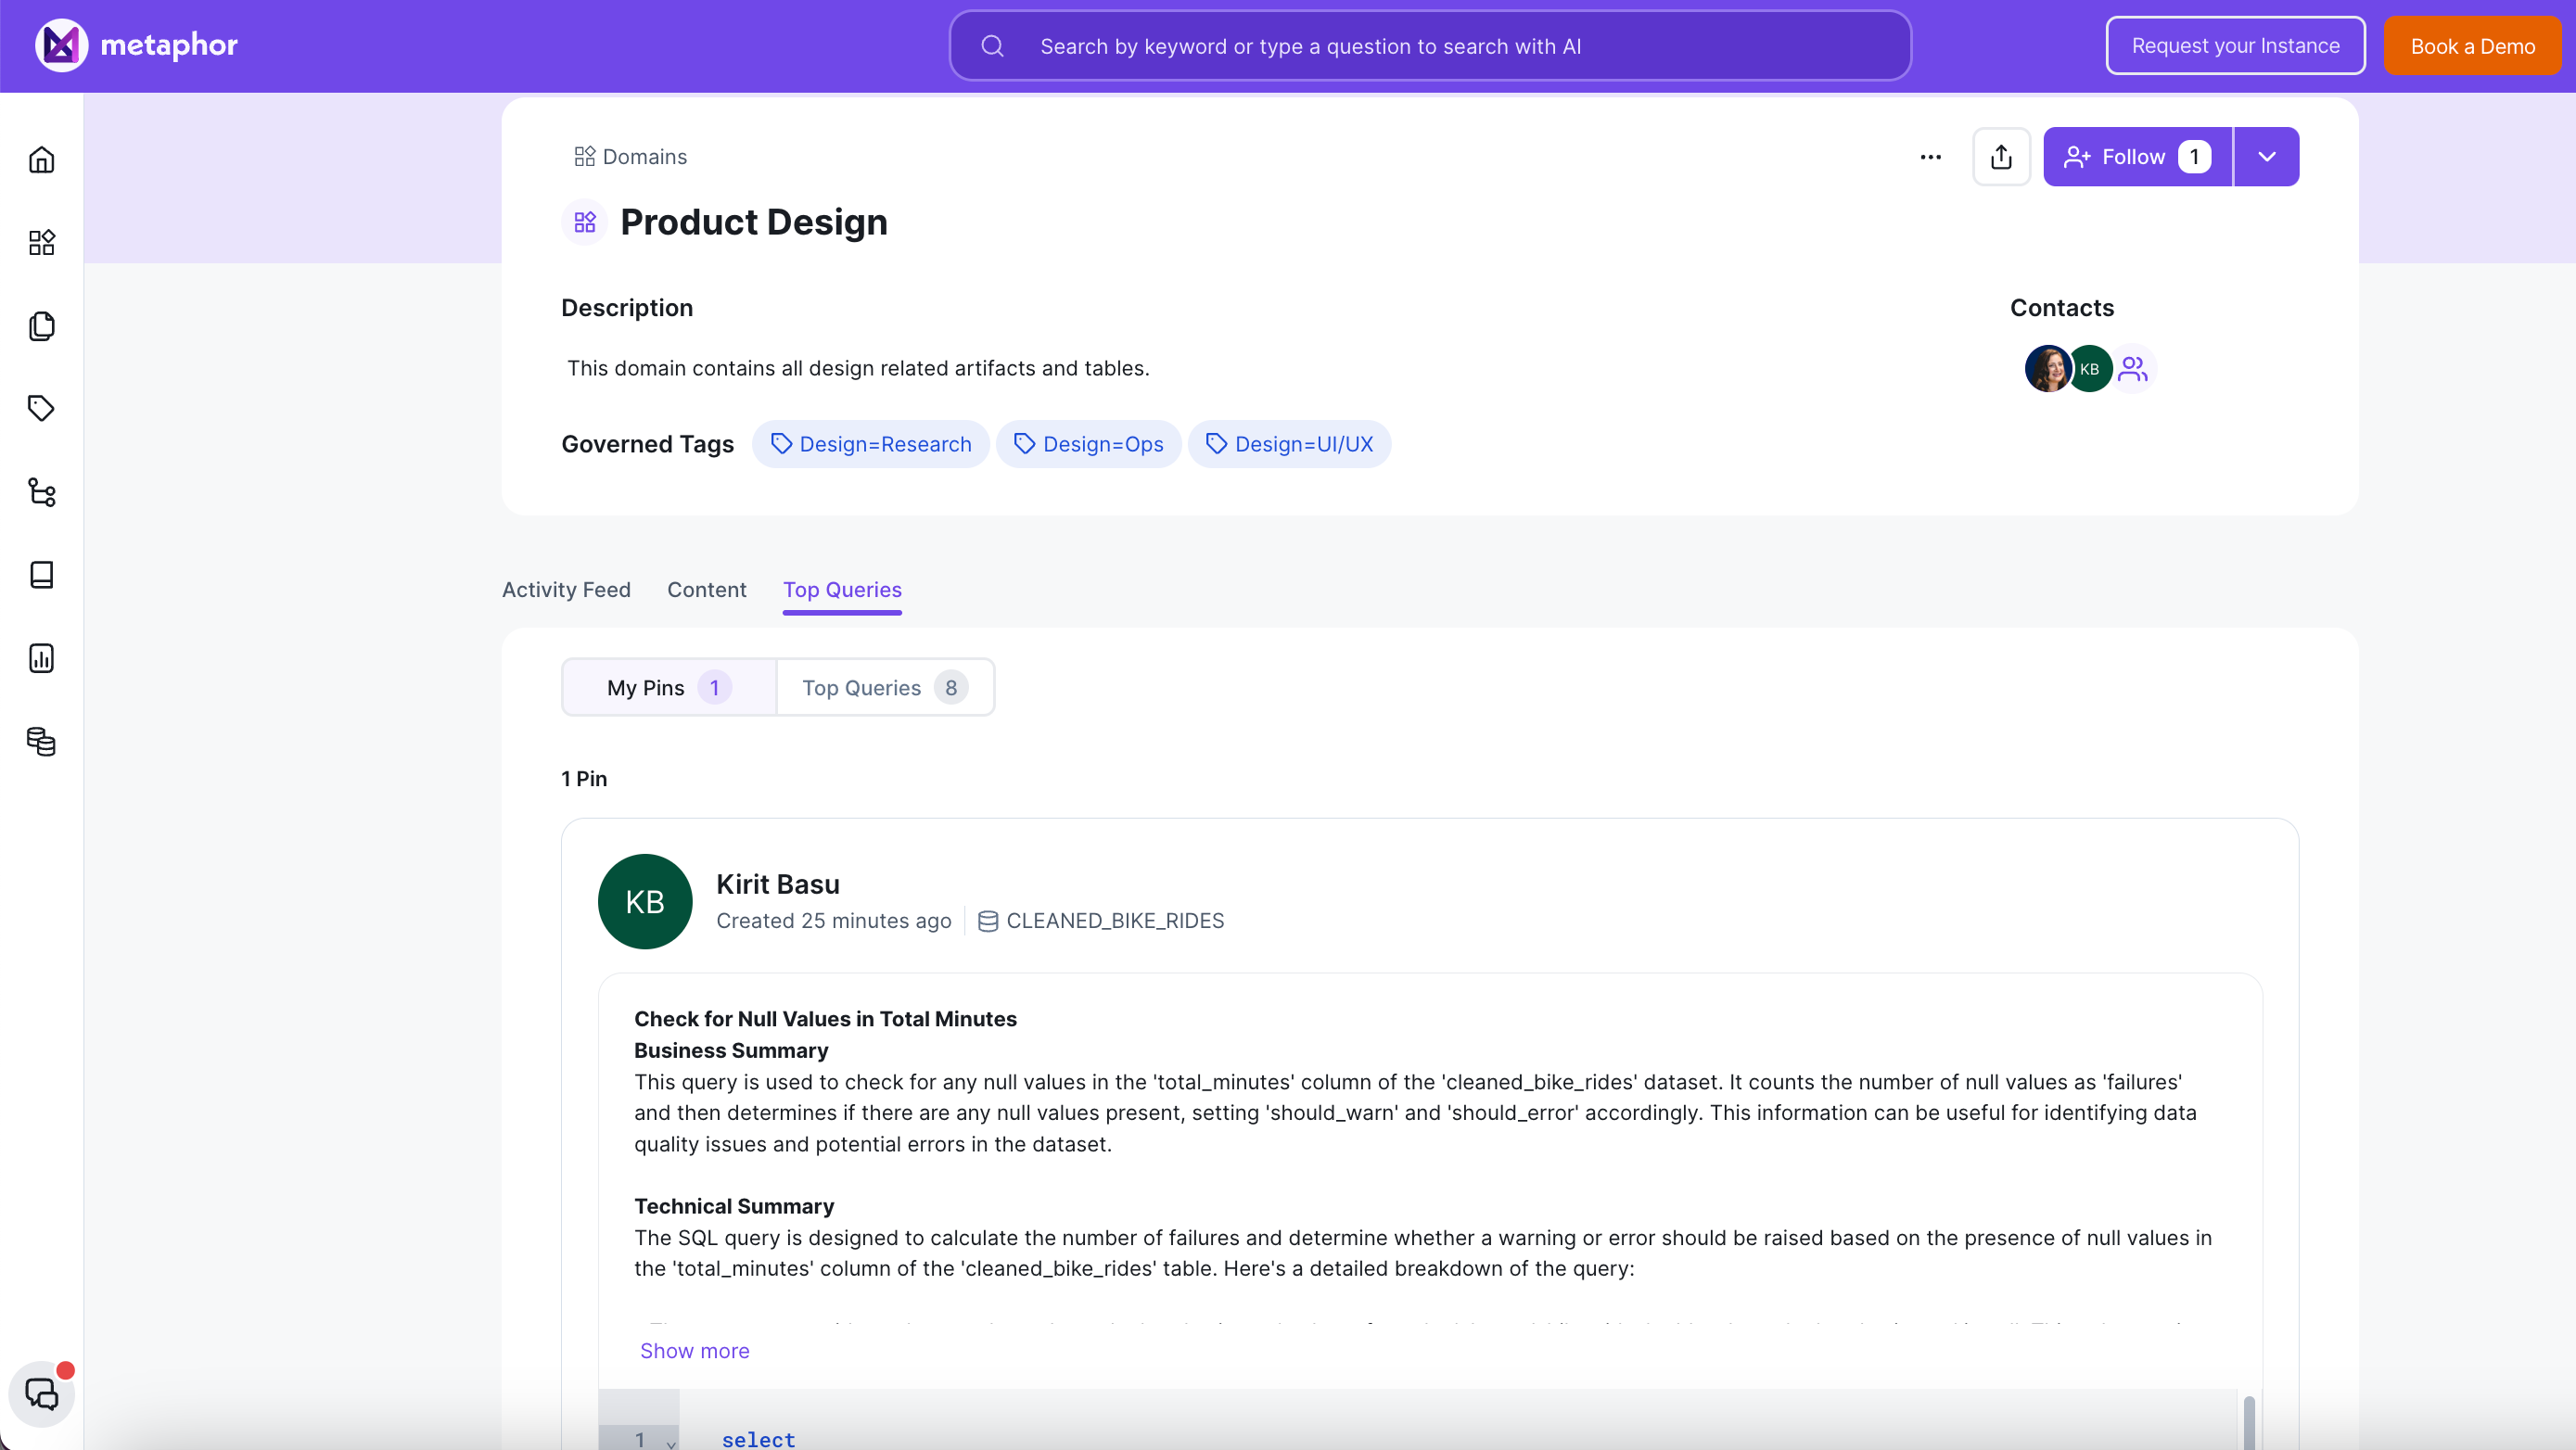Click Show more link
The image size is (2576, 1450).
[x=694, y=1351]
